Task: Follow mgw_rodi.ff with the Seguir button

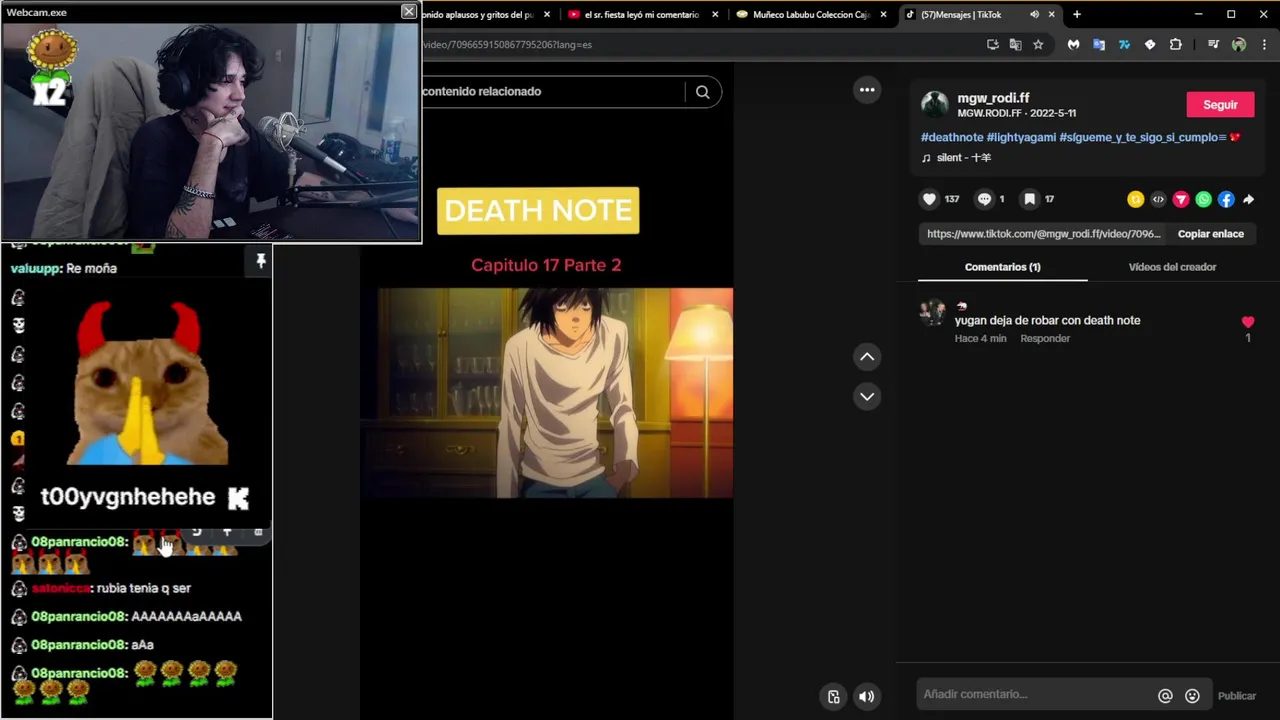Action: [x=1220, y=105]
